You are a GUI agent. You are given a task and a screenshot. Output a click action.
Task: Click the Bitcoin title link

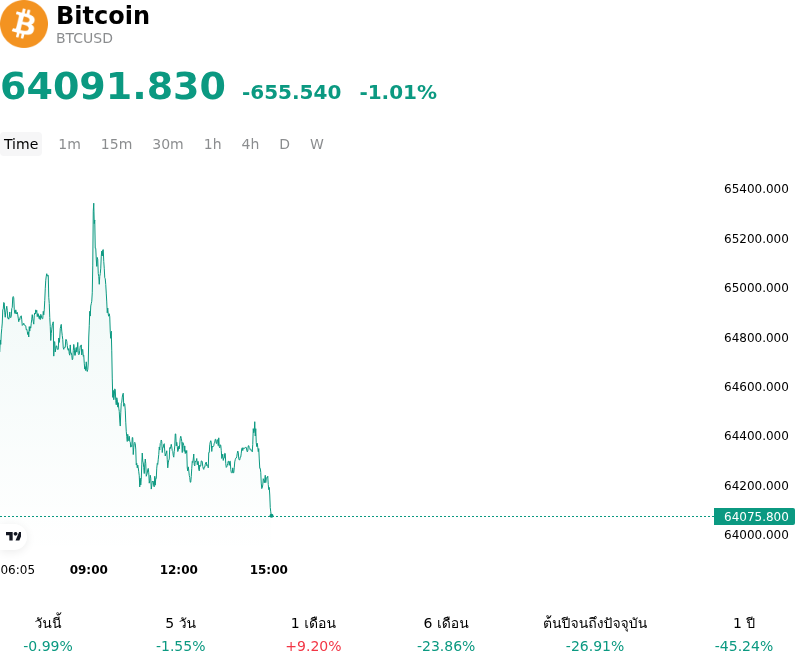click(x=103, y=15)
